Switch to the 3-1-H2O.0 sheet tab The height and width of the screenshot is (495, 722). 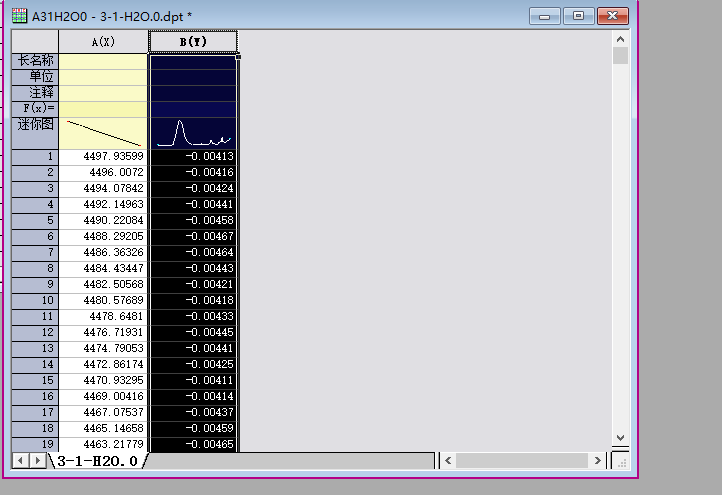pos(98,461)
